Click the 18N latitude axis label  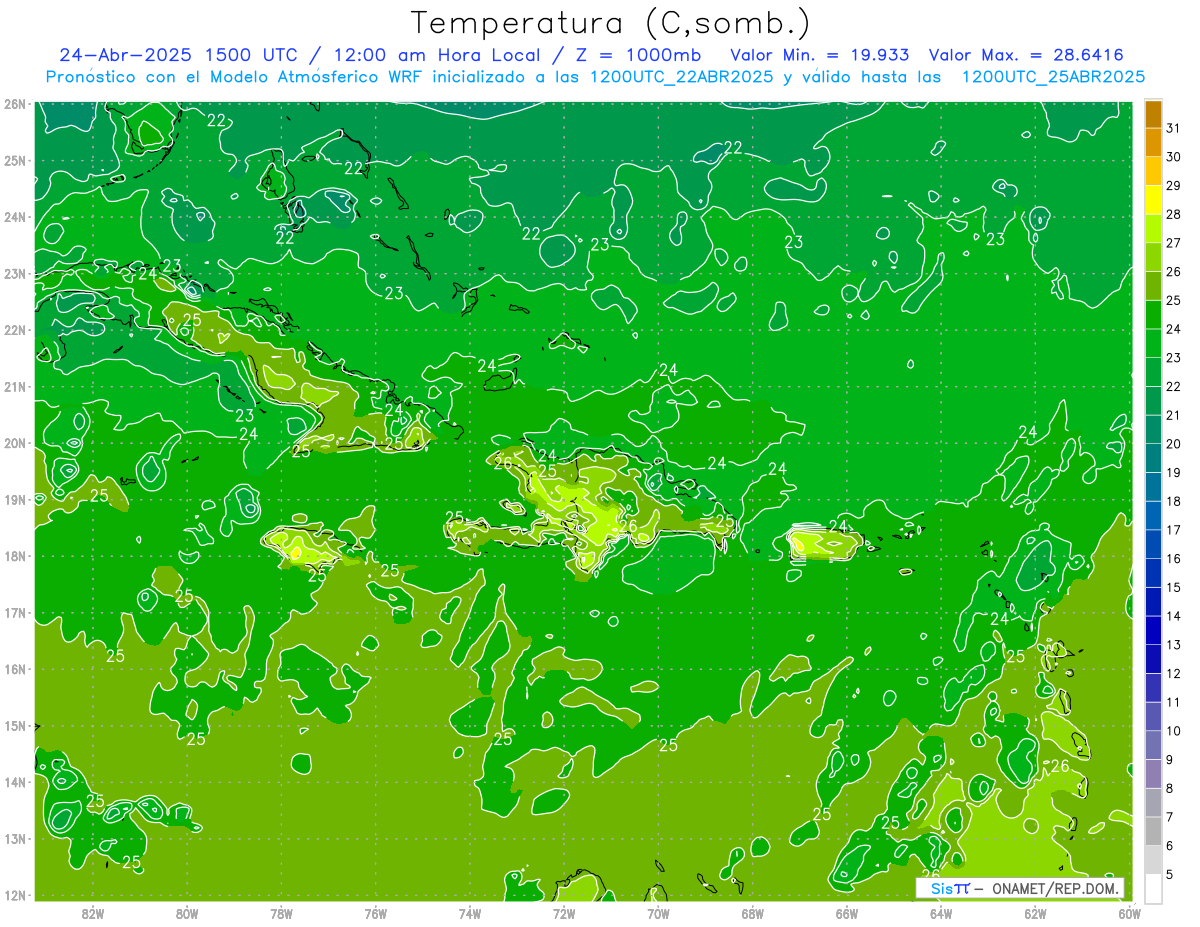14,556
